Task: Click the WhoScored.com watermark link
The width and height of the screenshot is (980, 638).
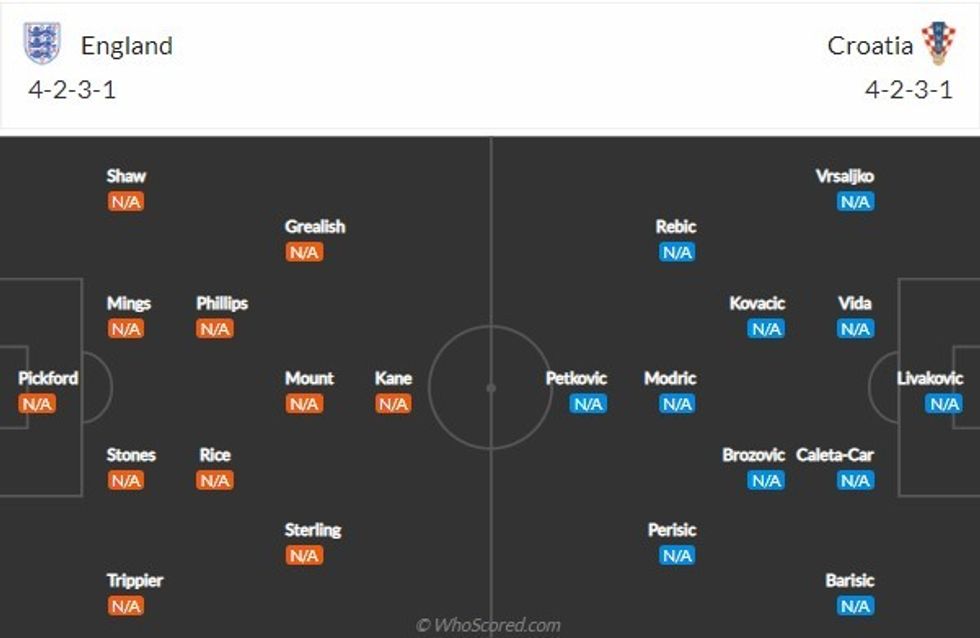Action: point(489,625)
